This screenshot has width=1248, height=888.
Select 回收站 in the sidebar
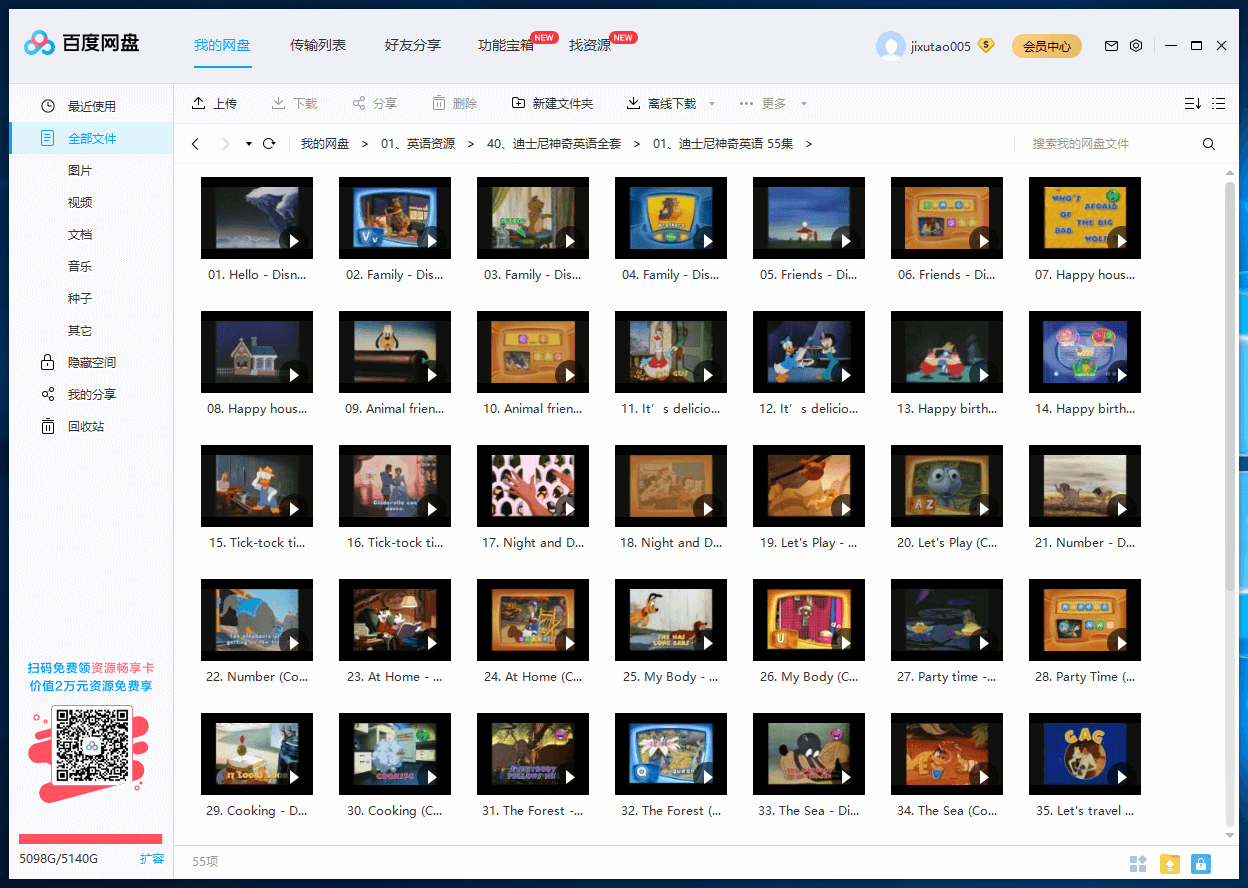pyautogui.click(x=85, y=427)
